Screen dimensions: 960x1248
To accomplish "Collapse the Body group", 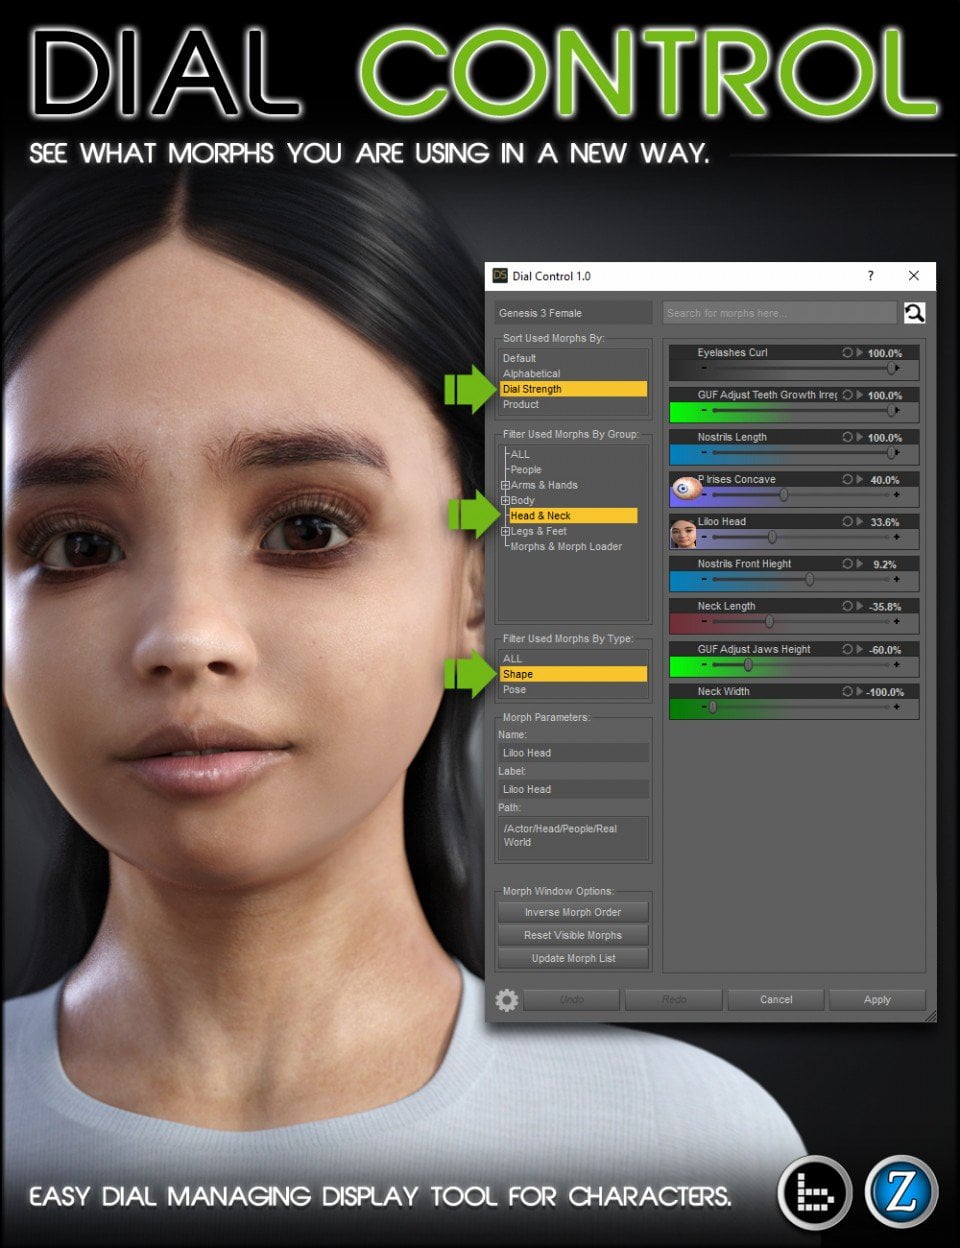I will 508,500.
